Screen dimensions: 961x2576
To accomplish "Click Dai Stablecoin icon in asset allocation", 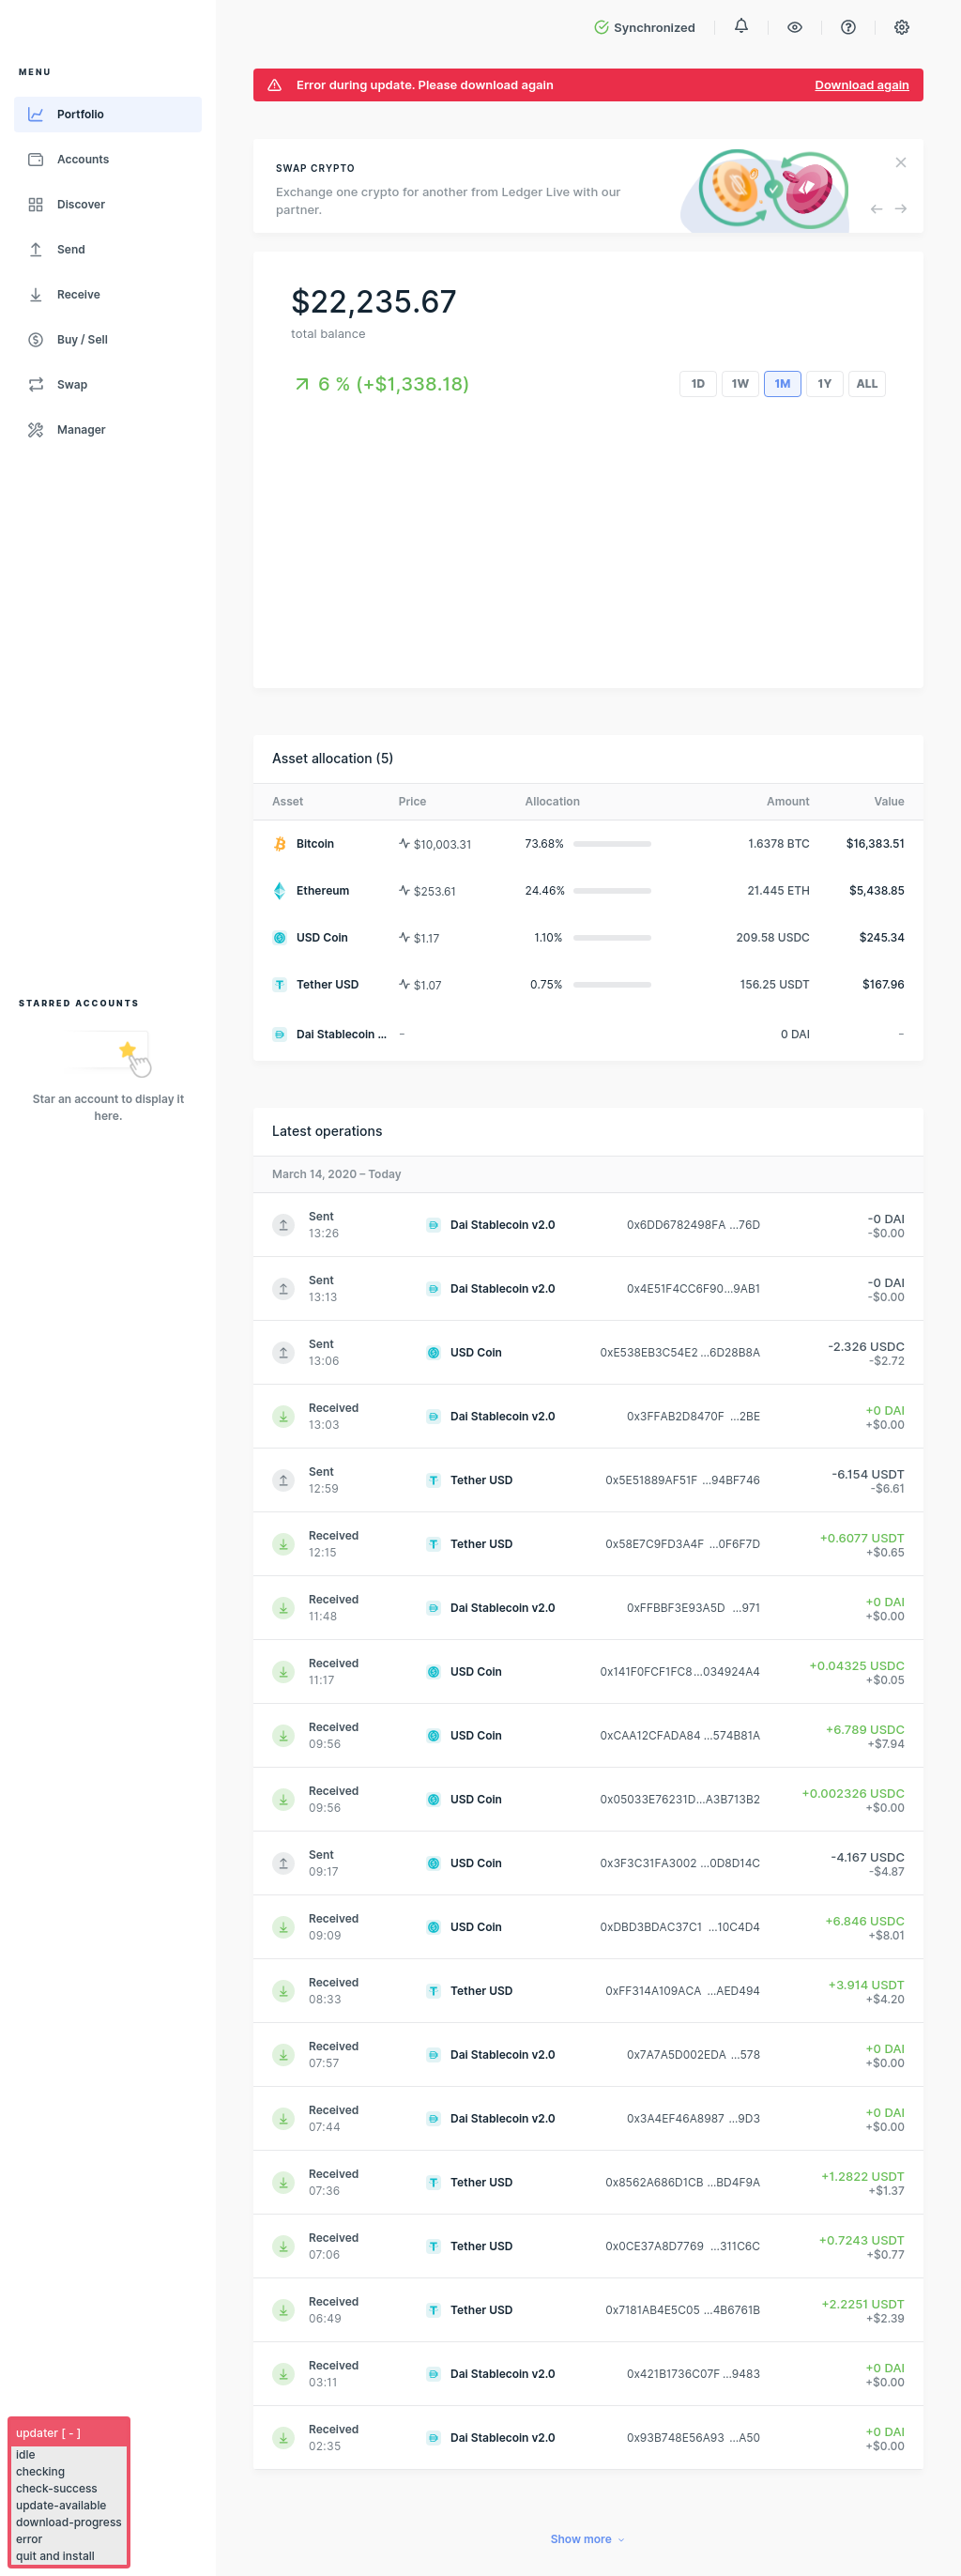I will [x=280, y=1034].
